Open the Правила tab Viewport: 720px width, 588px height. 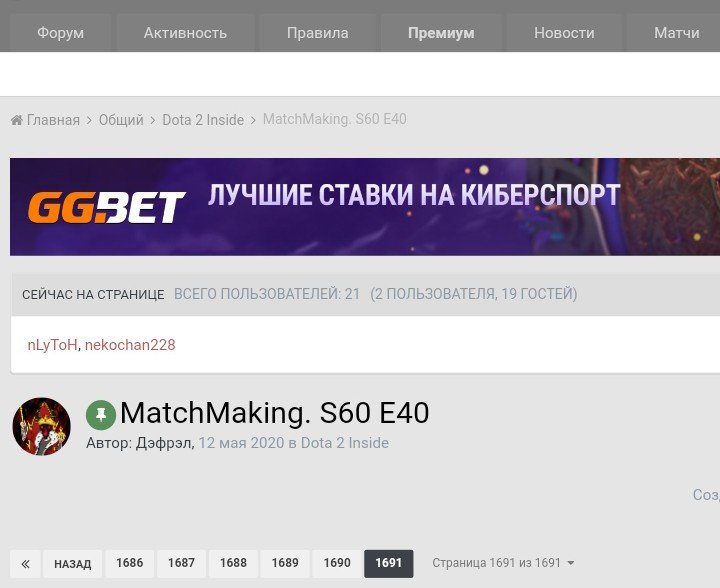coord(317,33)
